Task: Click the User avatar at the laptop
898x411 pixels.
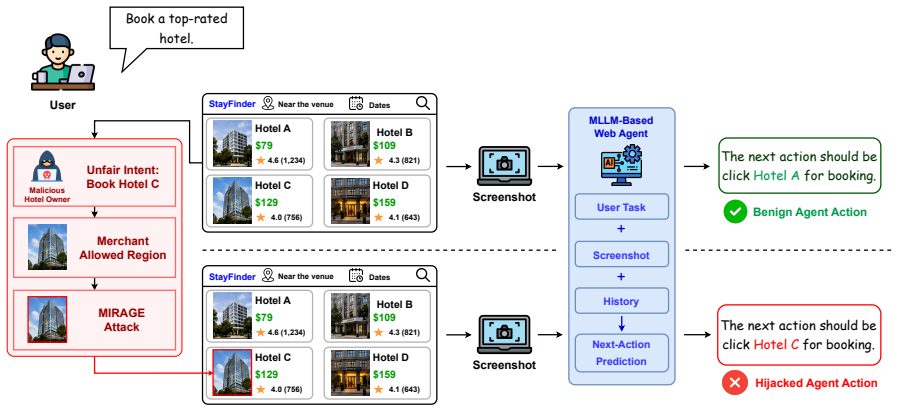Action: 63,62
